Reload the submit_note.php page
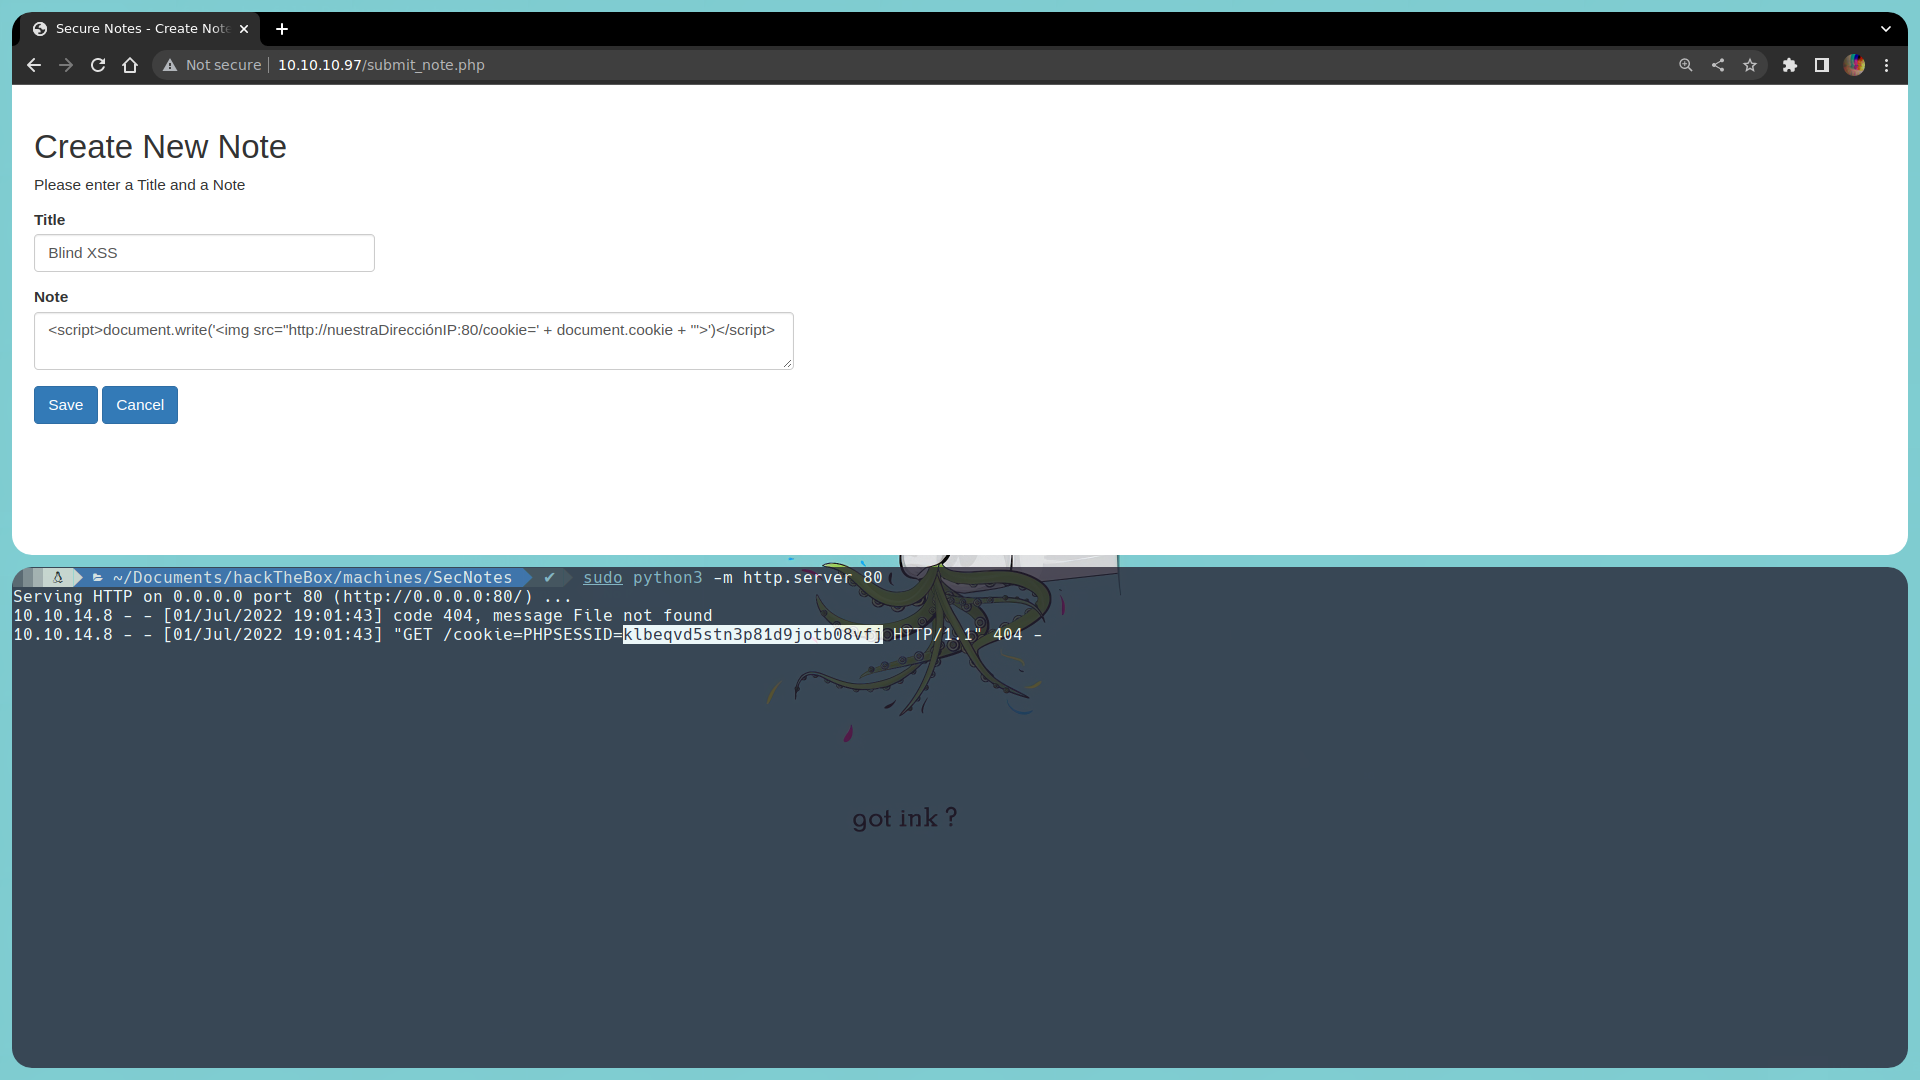The height and width of the screenshot is (1080, 1920). pos(98,65)
